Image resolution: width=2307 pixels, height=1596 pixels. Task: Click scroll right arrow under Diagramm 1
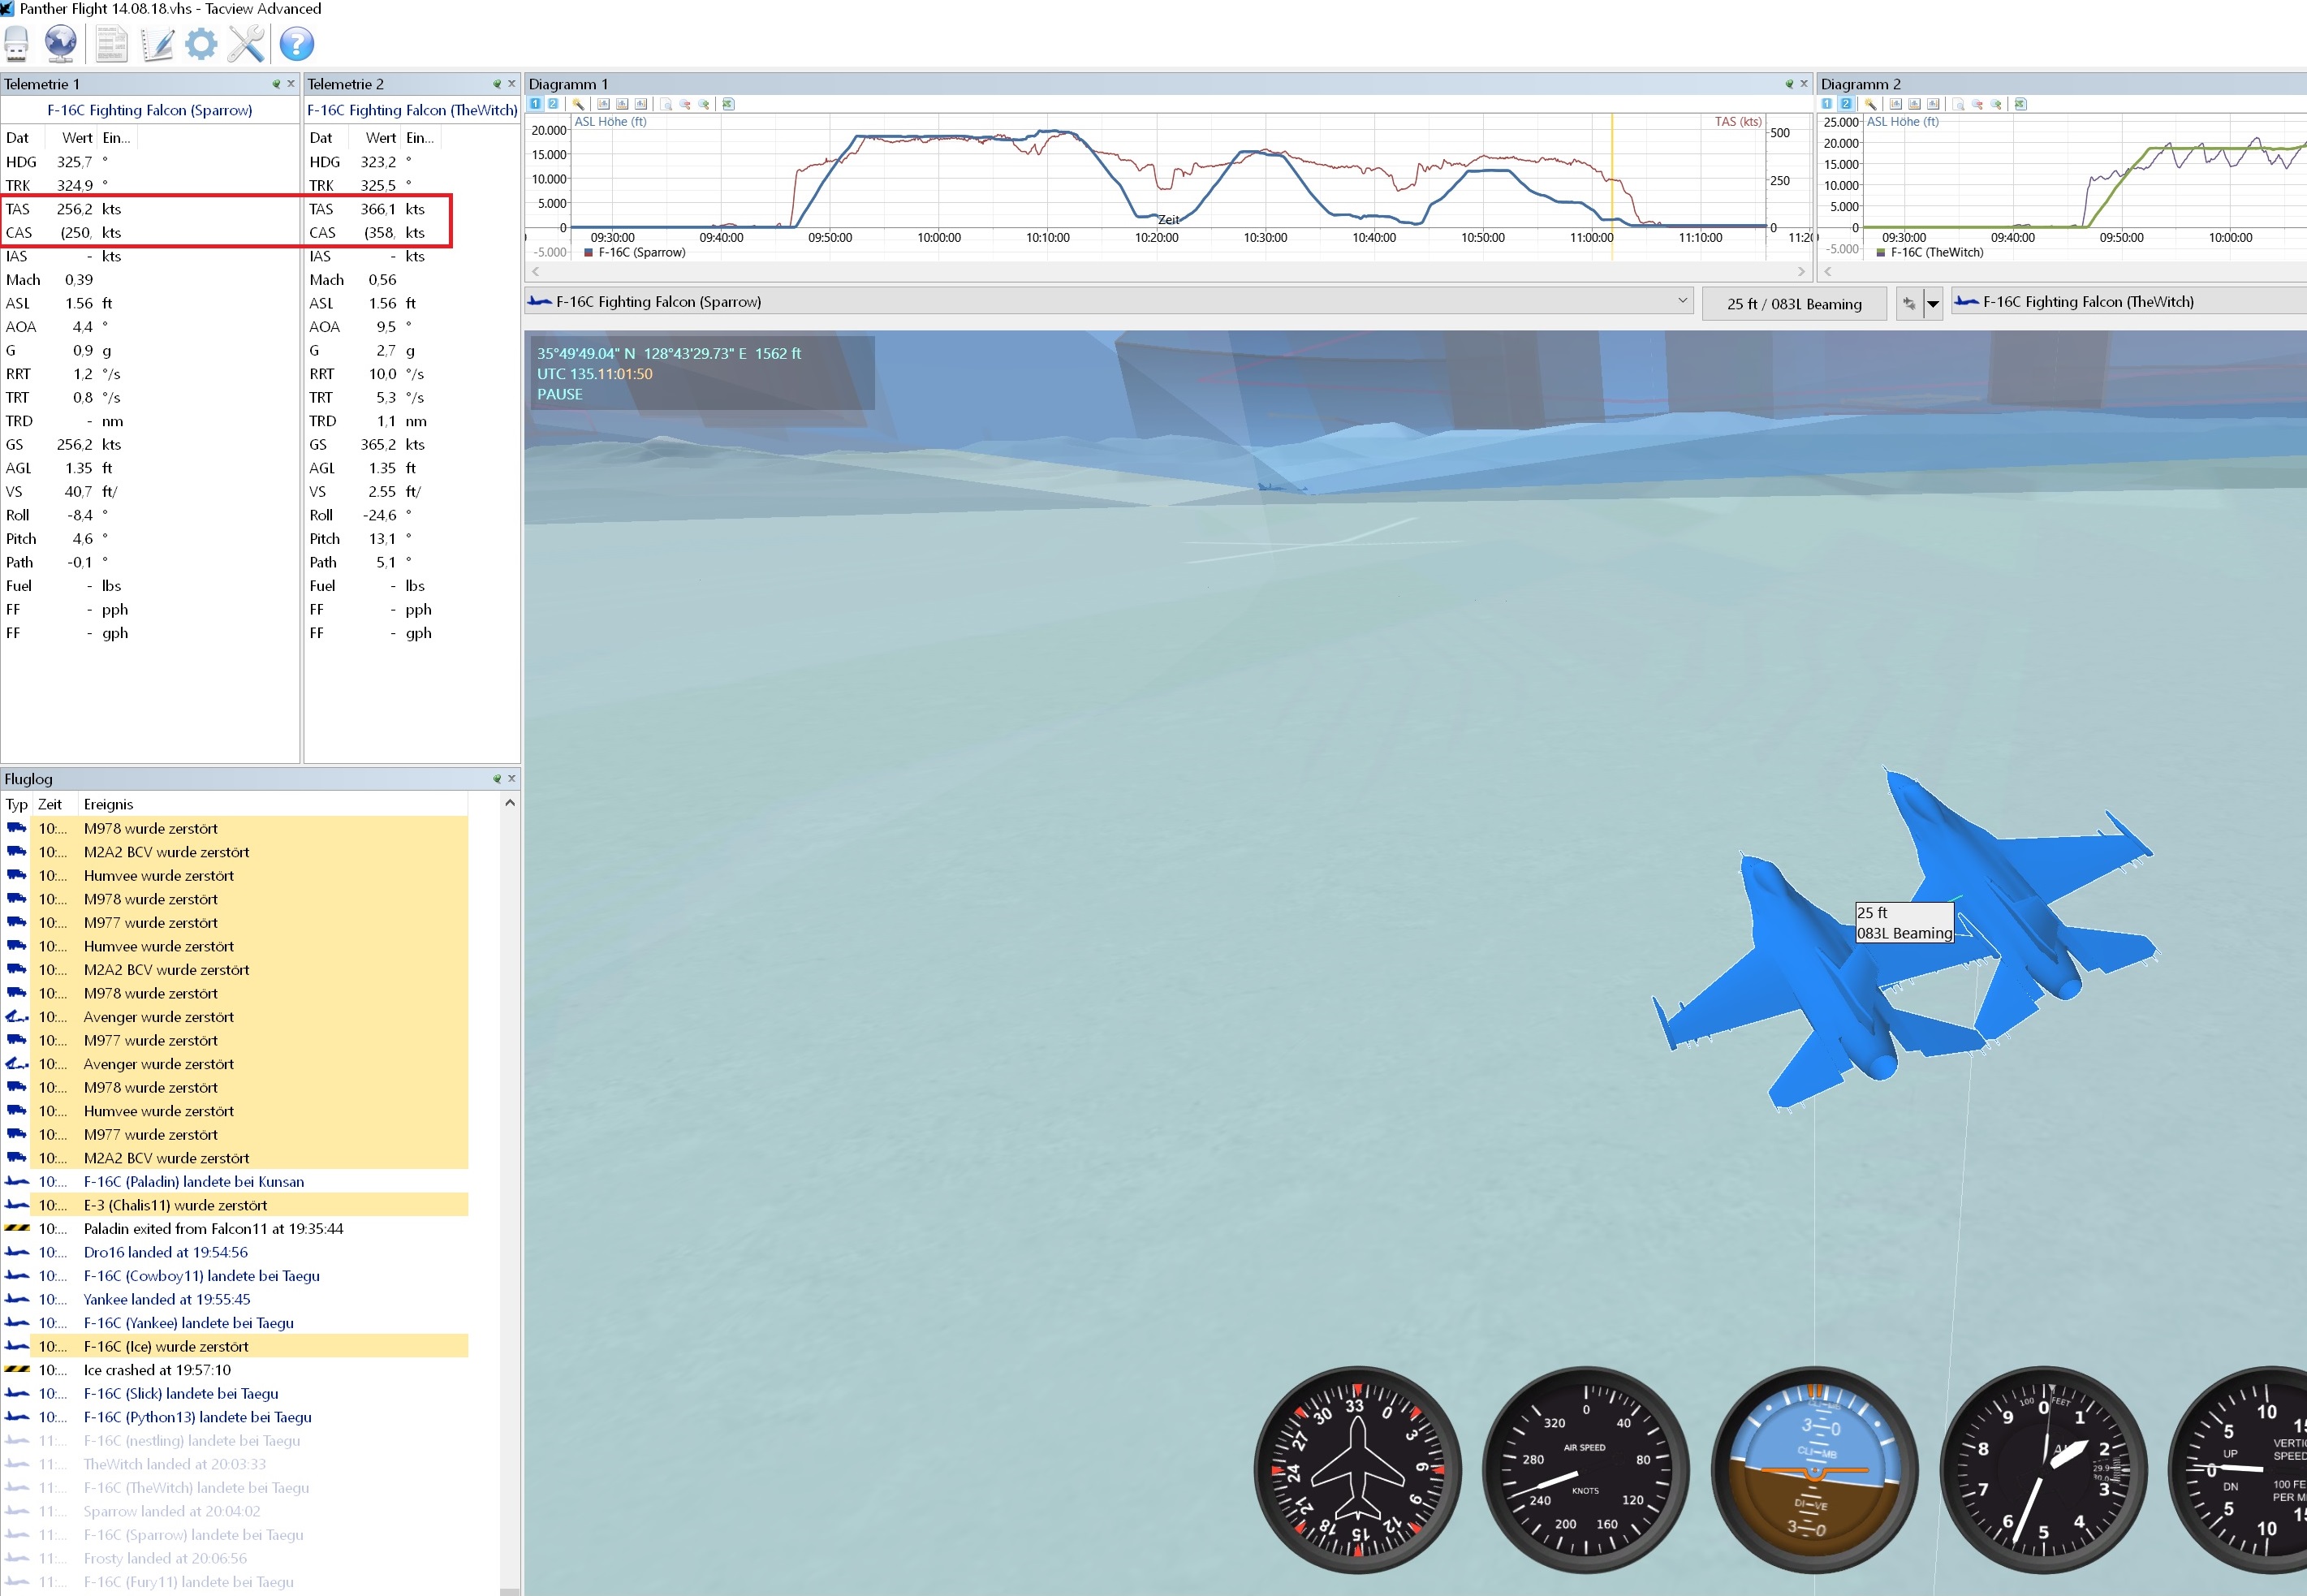(1801, 271)
